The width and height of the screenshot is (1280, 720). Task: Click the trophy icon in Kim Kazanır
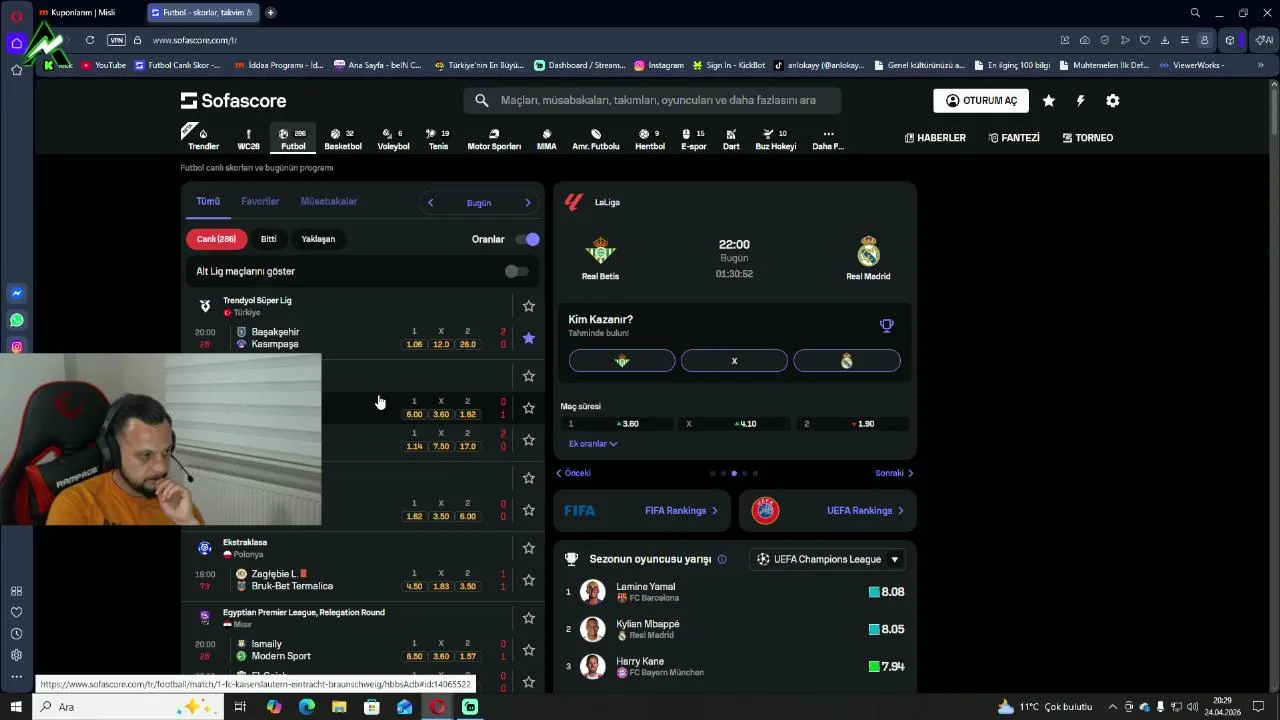pyautogui.click(x=886, y=325)
